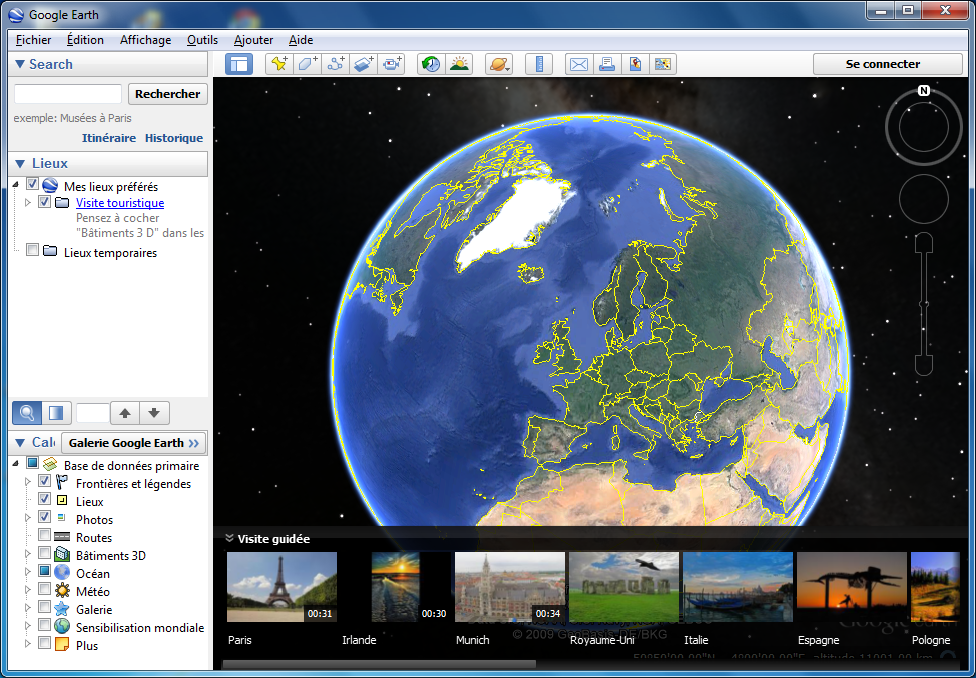The height and width of the screenshot is (678, 976).
Task: Open the Aide menu
Action: (301, 40)
